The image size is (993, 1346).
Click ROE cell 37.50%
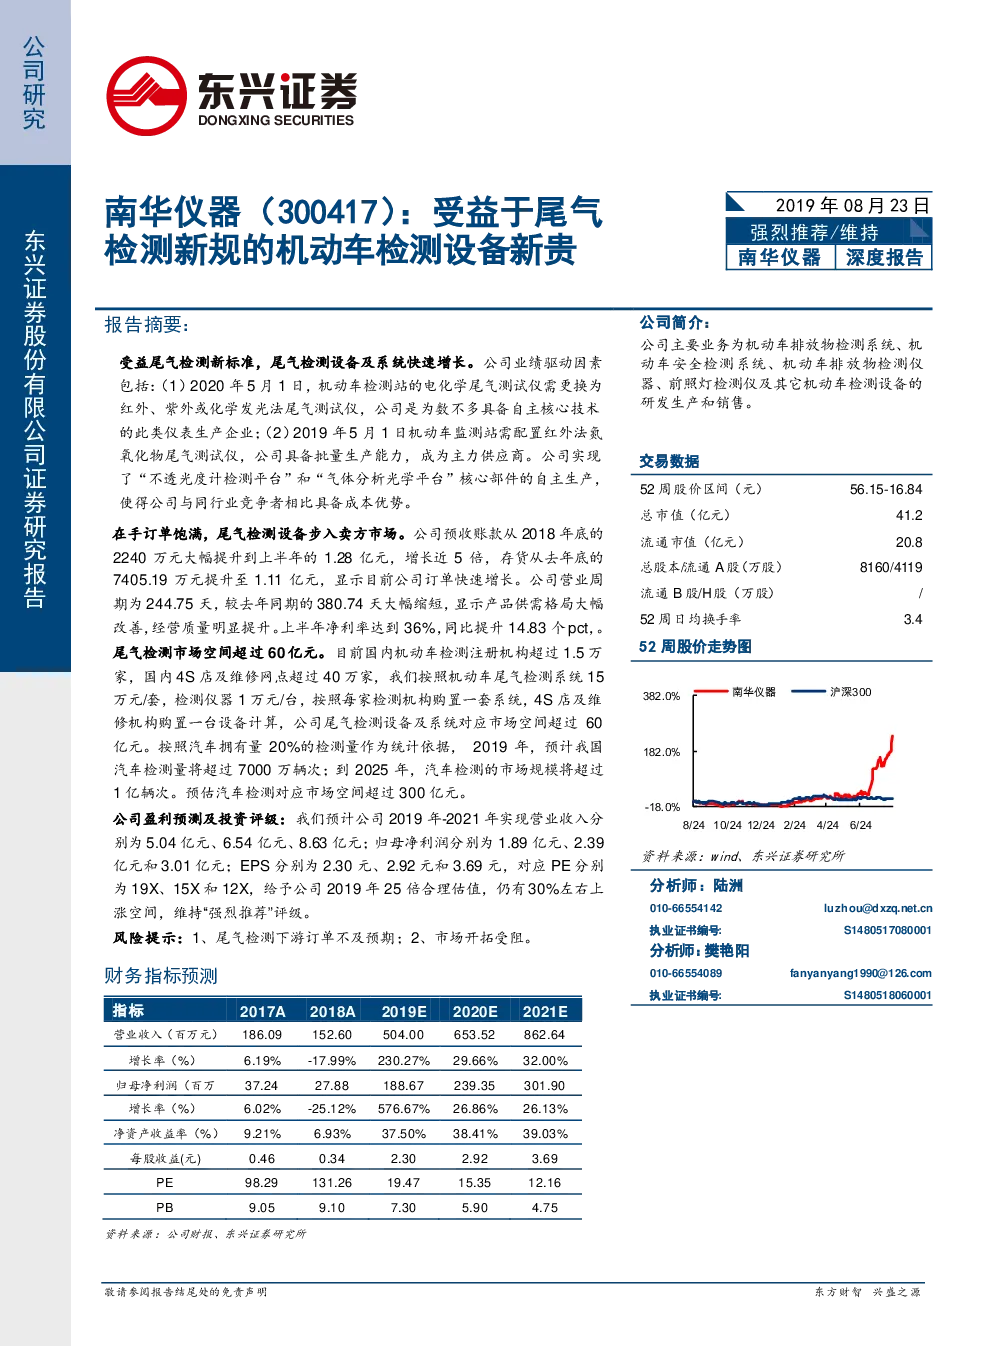(x=404, y=1134)
